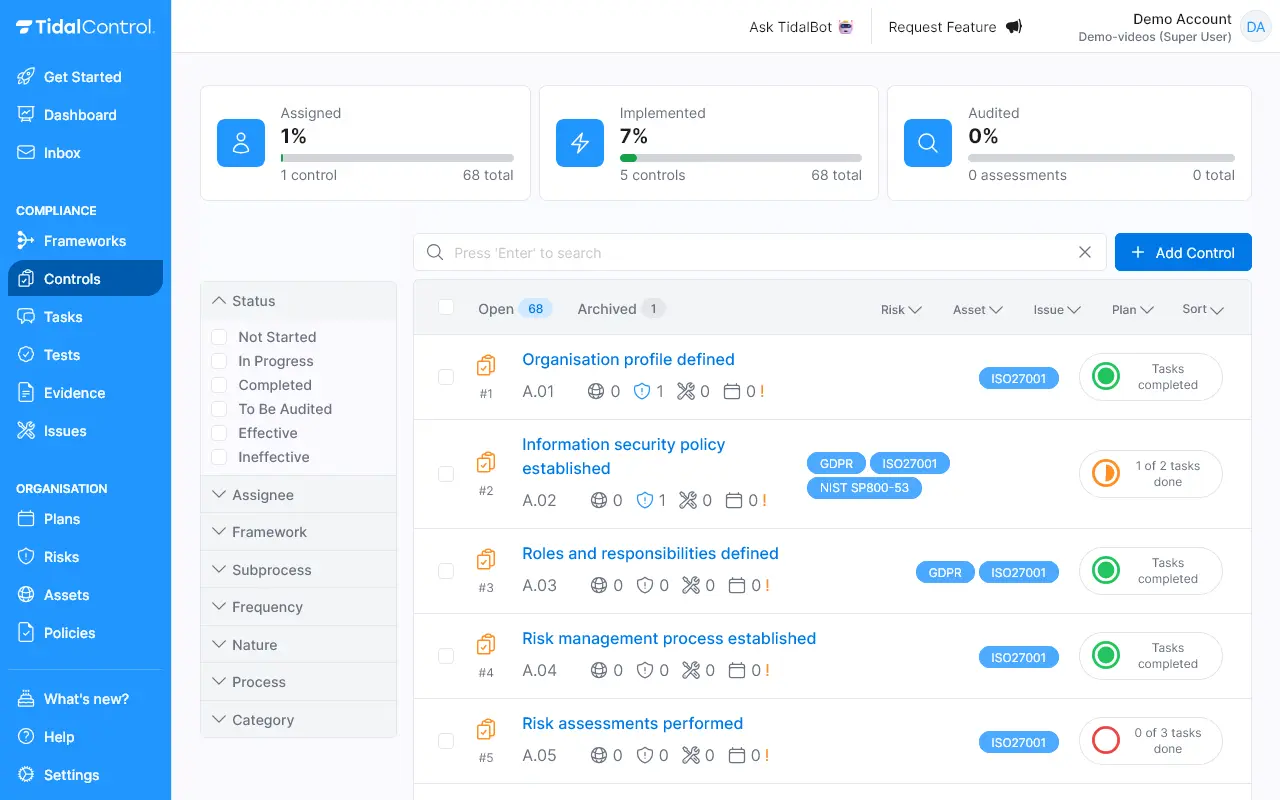The width and height of the screenshot is (1280, 800).
Task: Click the Add Control button
Action: [1183, 253]
